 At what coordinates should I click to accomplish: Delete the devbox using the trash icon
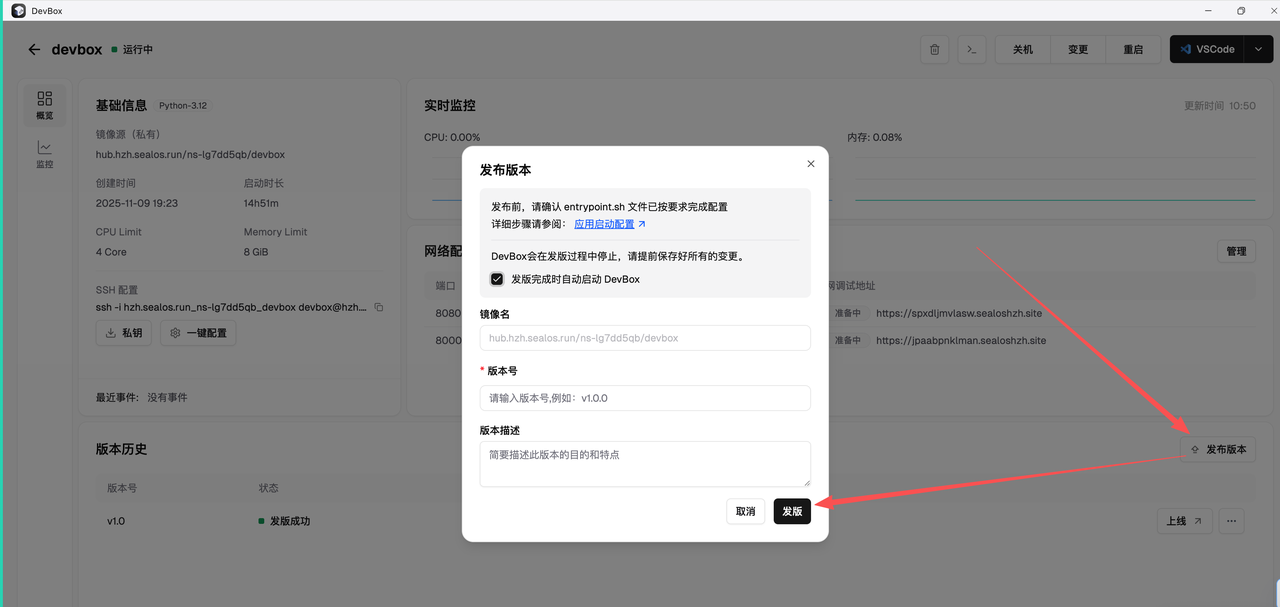pyautogui.click(x=934, y=48)
